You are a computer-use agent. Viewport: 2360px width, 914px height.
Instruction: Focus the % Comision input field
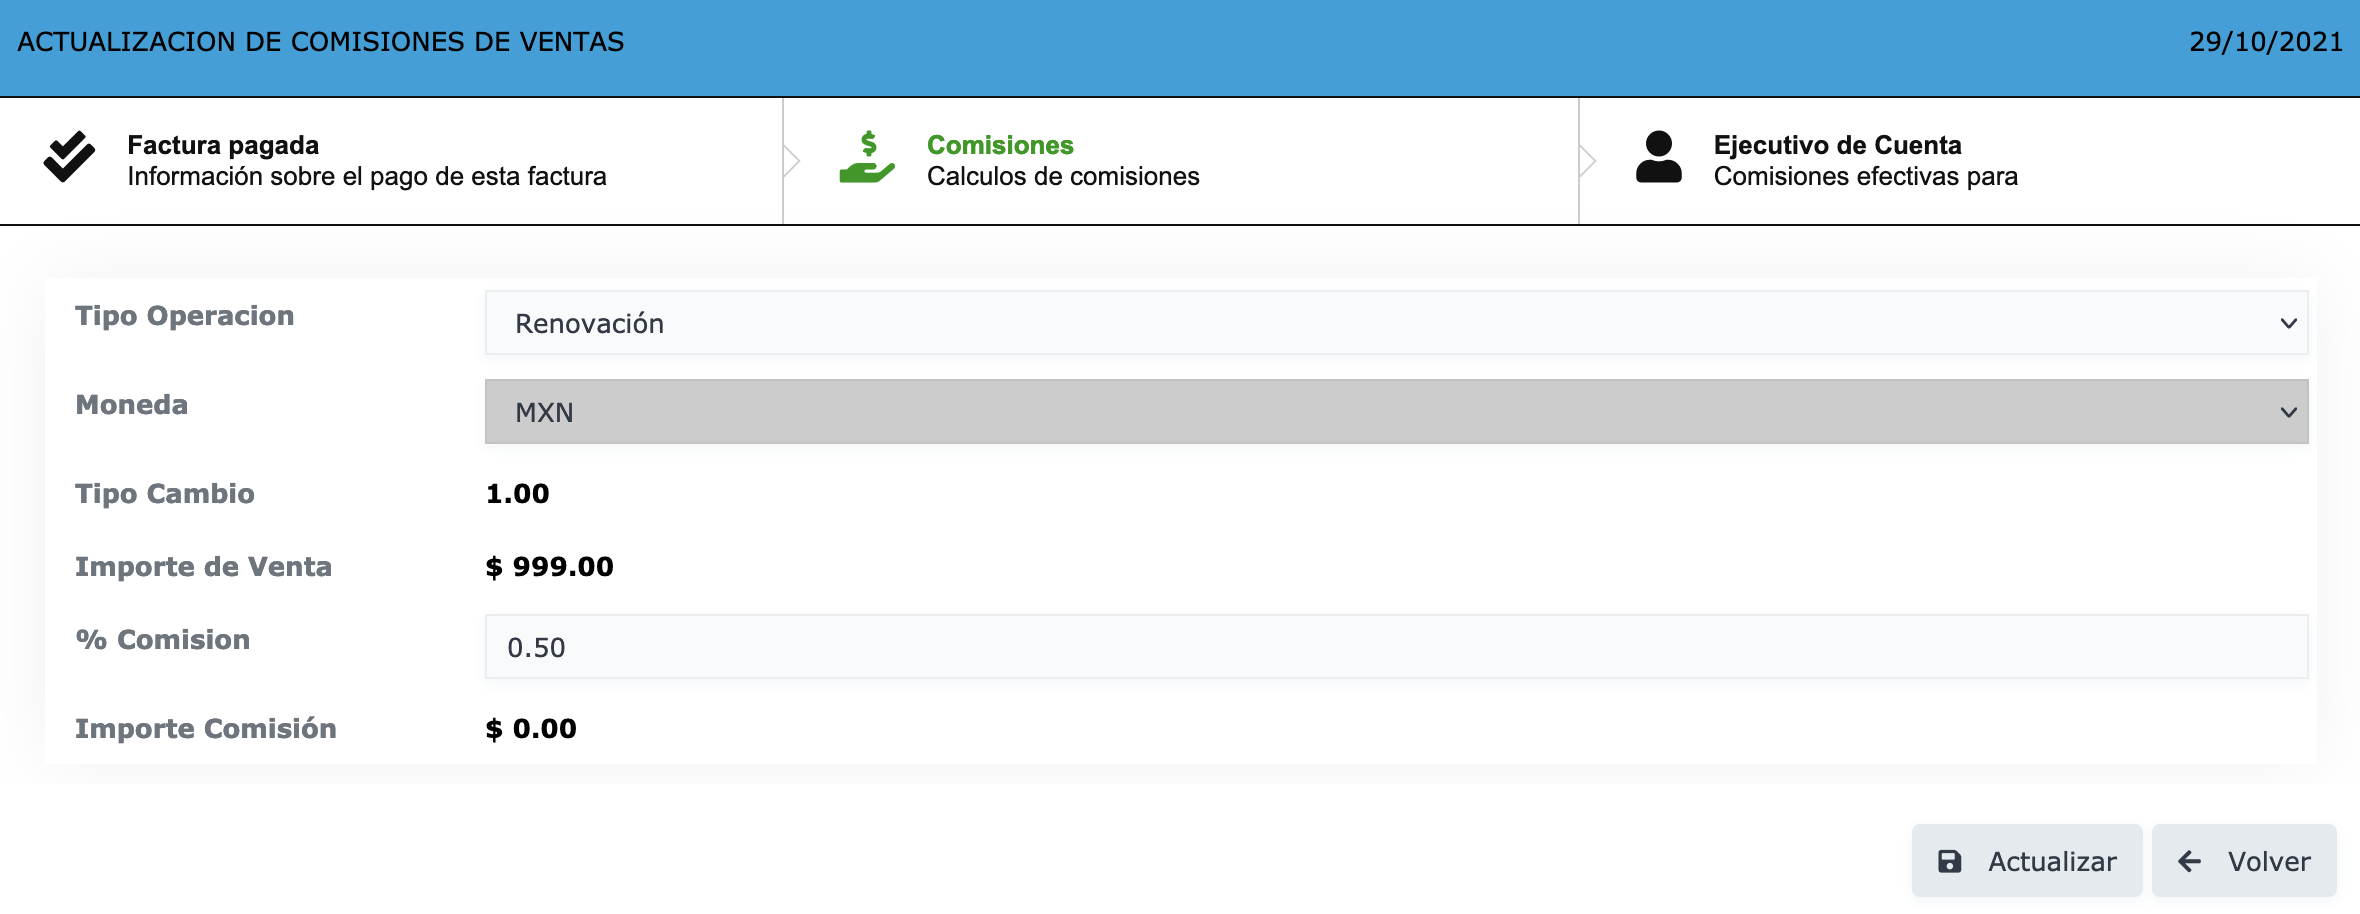(x=1396, y=647)
